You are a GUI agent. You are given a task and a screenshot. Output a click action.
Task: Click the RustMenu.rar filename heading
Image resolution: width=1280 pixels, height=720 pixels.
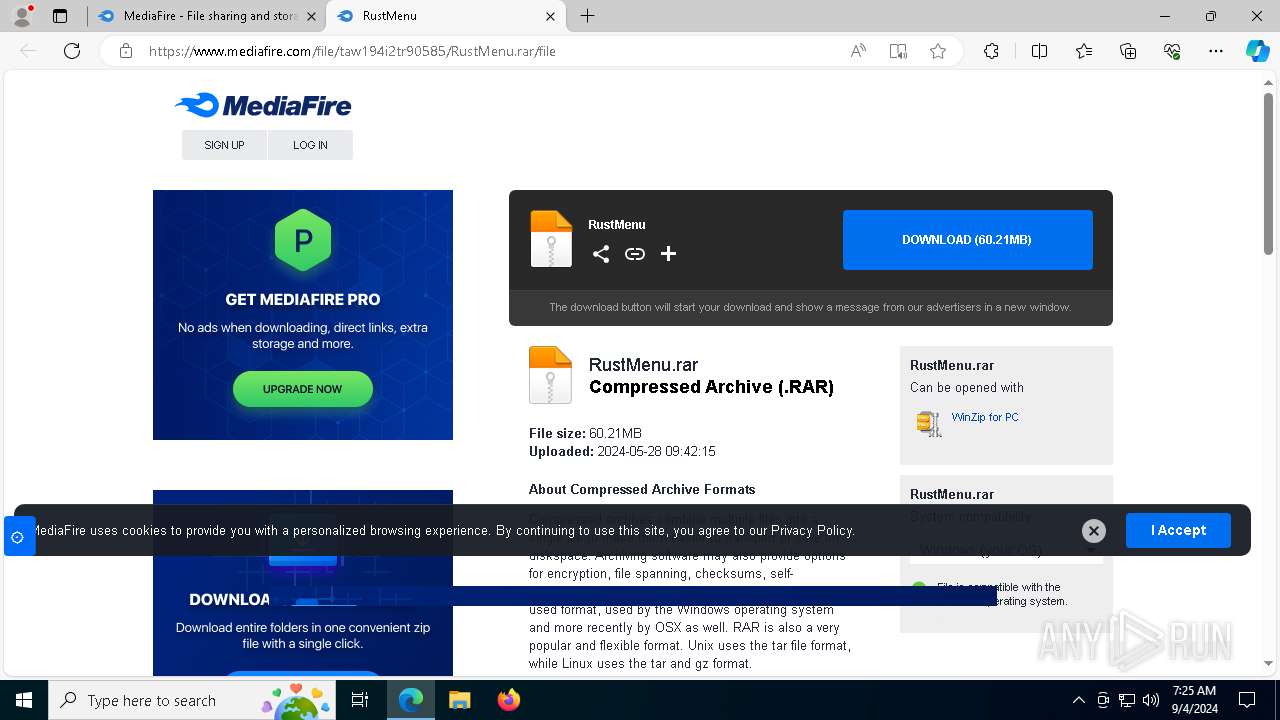click(643, 365)
